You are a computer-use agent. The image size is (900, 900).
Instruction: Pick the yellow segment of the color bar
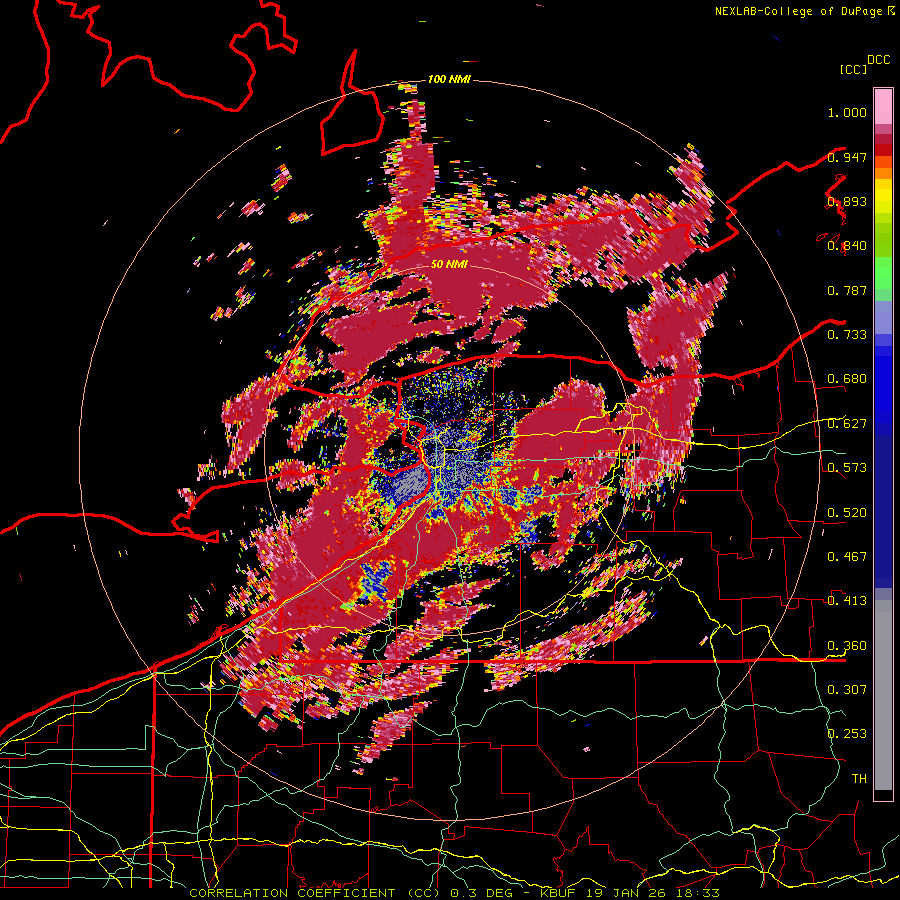point(883,196)
